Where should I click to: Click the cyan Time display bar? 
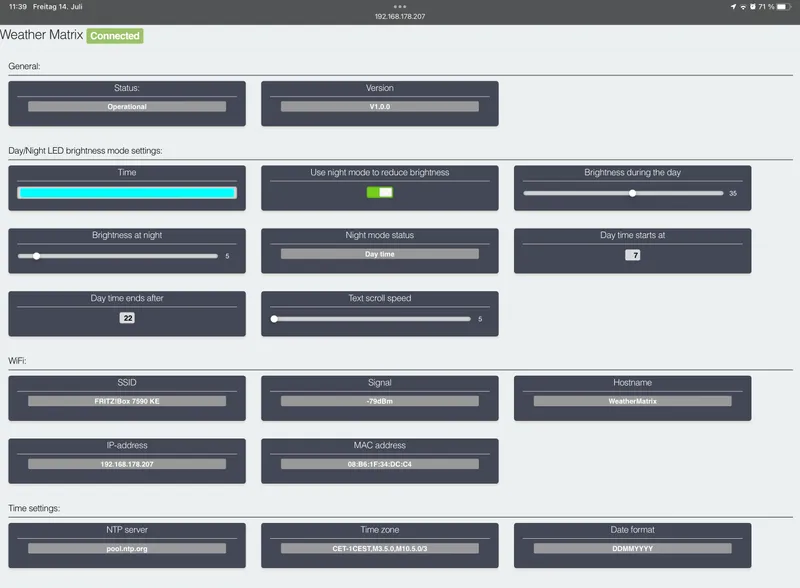pyautogui.click(x=127, y=193)
